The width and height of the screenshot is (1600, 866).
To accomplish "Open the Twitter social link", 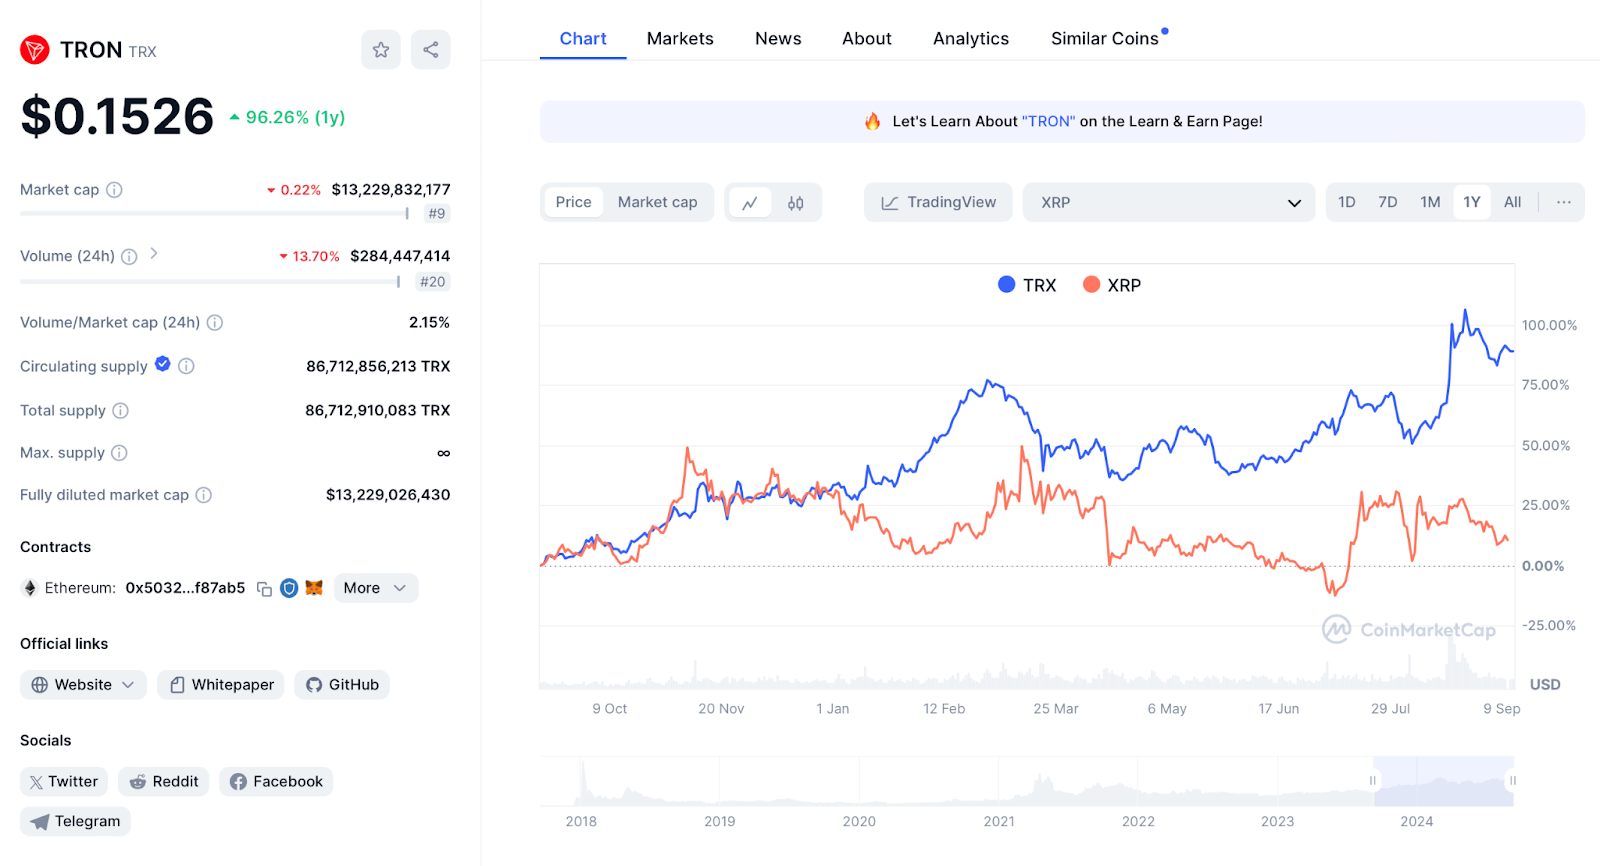I will point(64,782).
